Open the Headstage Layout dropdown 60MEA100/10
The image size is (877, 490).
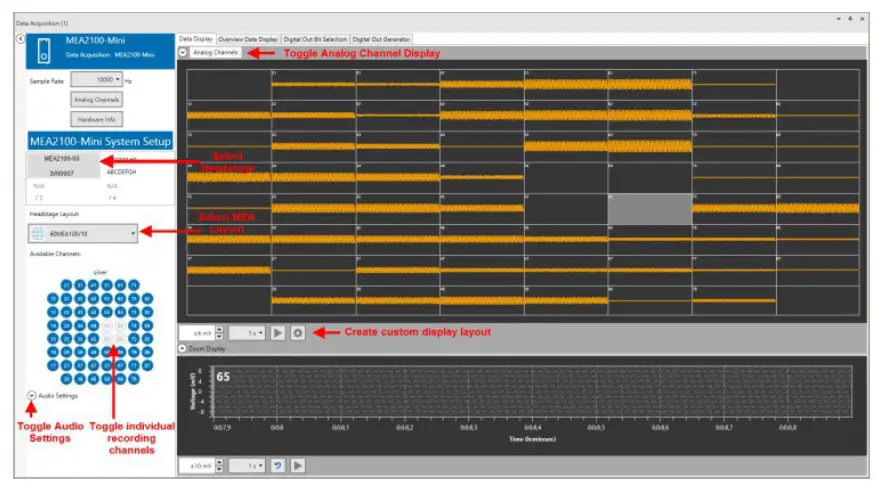pos(83,233)
